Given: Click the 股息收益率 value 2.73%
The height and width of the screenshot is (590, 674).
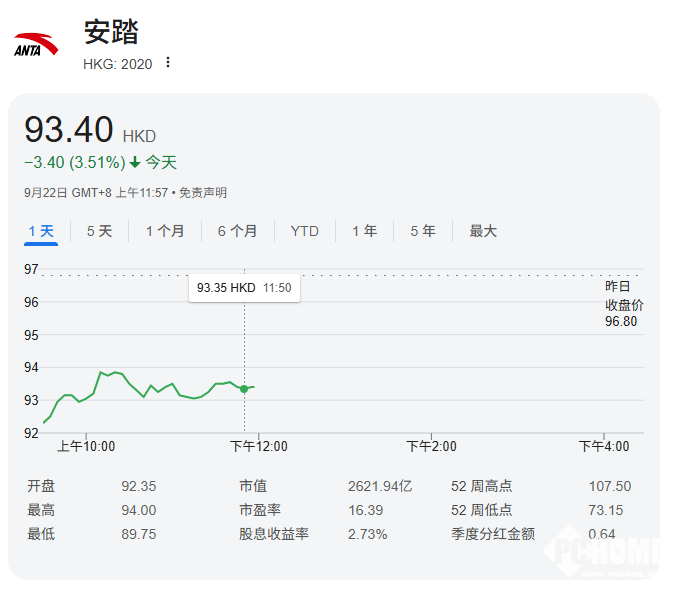Looking at the screenshot, I should point(367,534).
